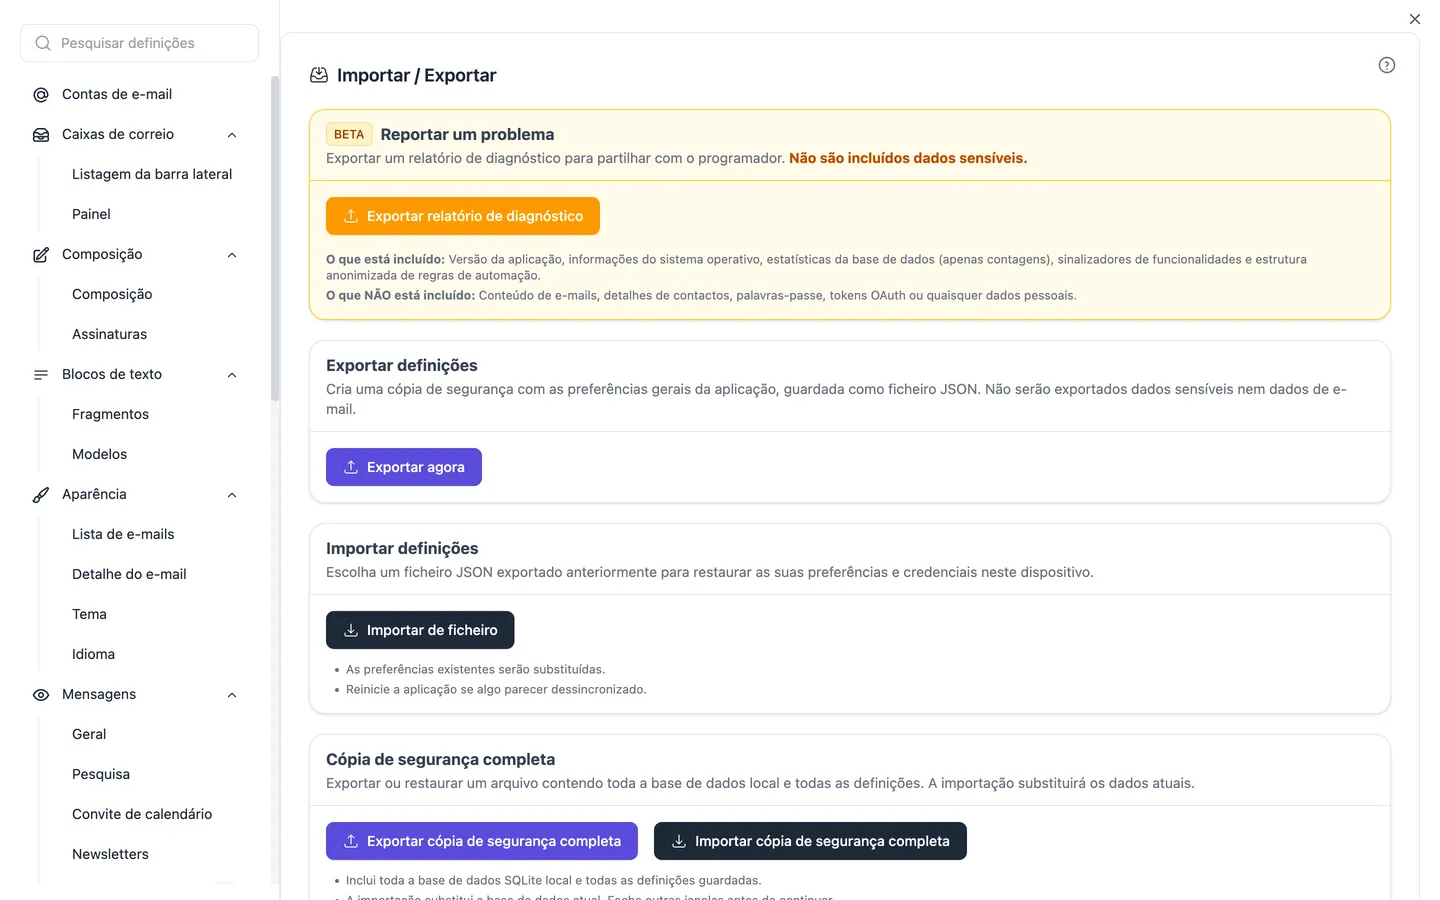Viewport: 1440px width, 900px height.
Task: Open the Modelos settings page
Action: point(99,454)
